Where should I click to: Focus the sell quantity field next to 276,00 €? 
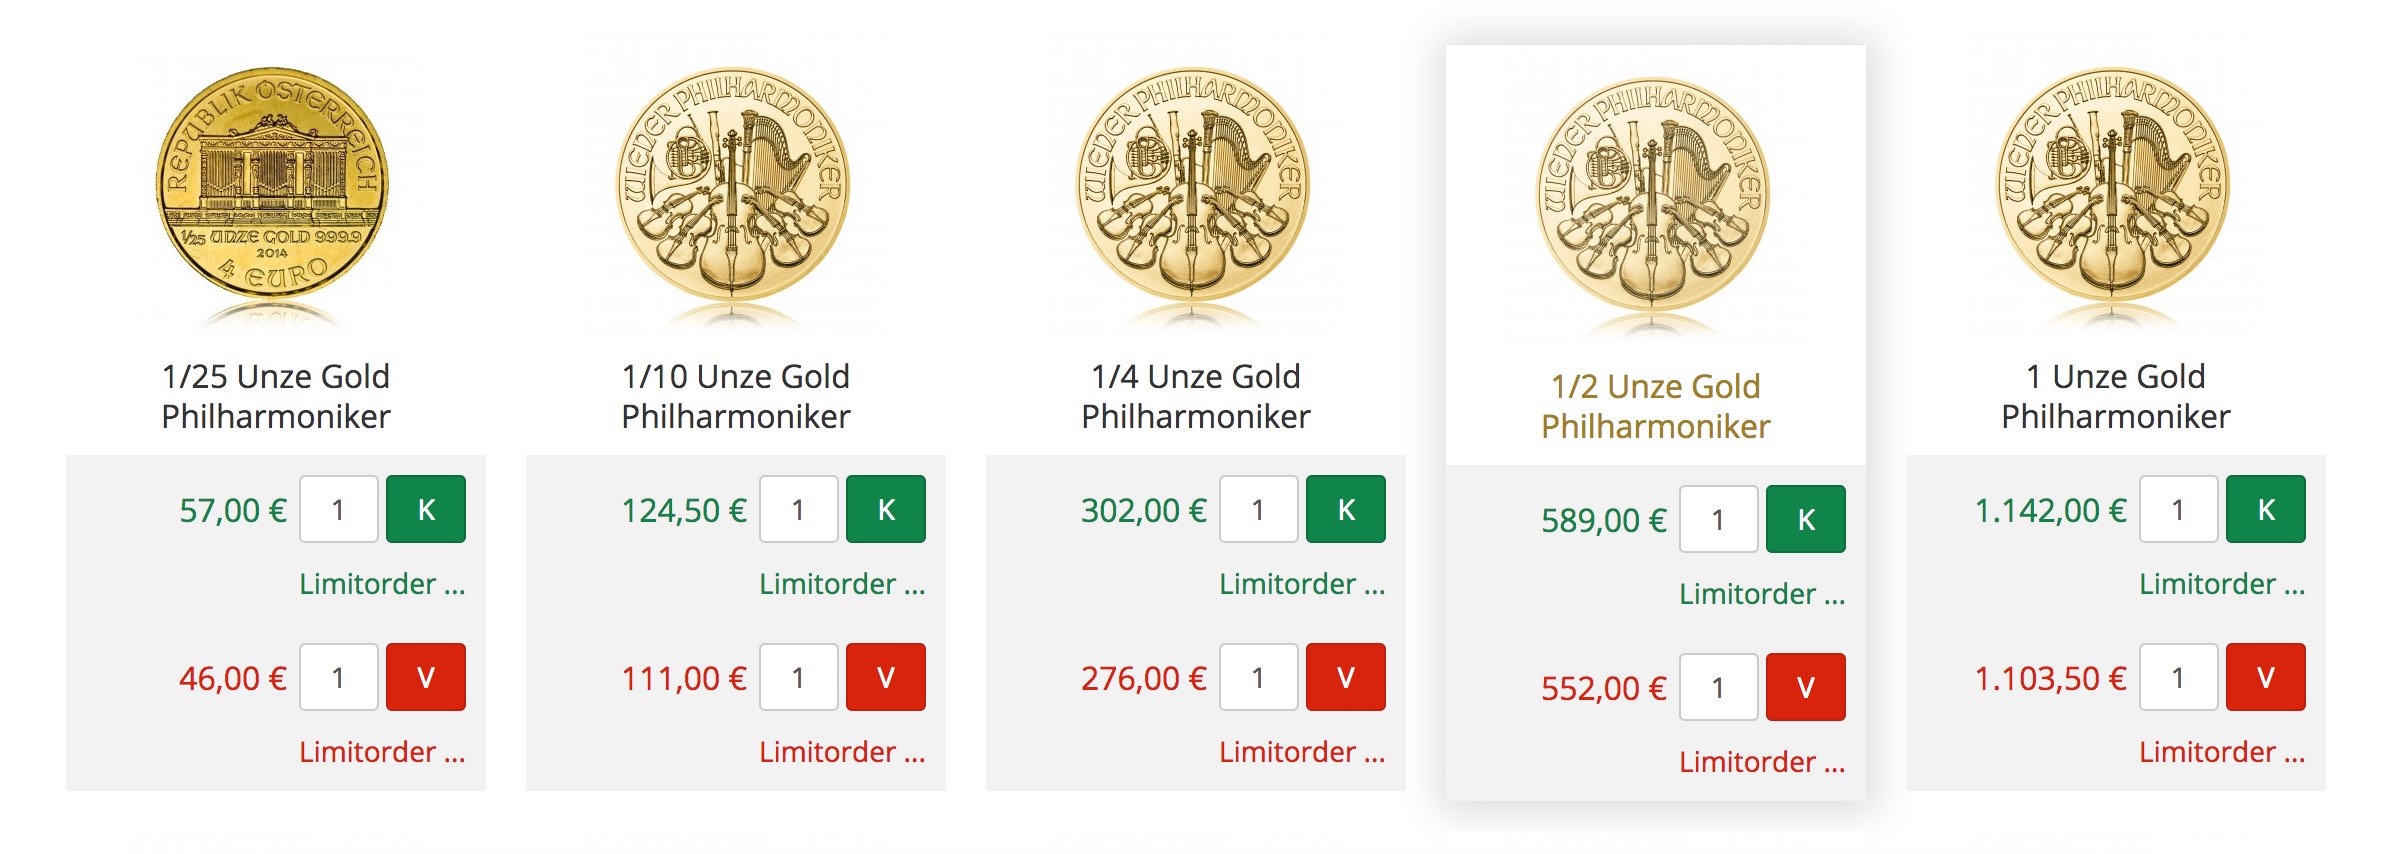point(1259,677)
